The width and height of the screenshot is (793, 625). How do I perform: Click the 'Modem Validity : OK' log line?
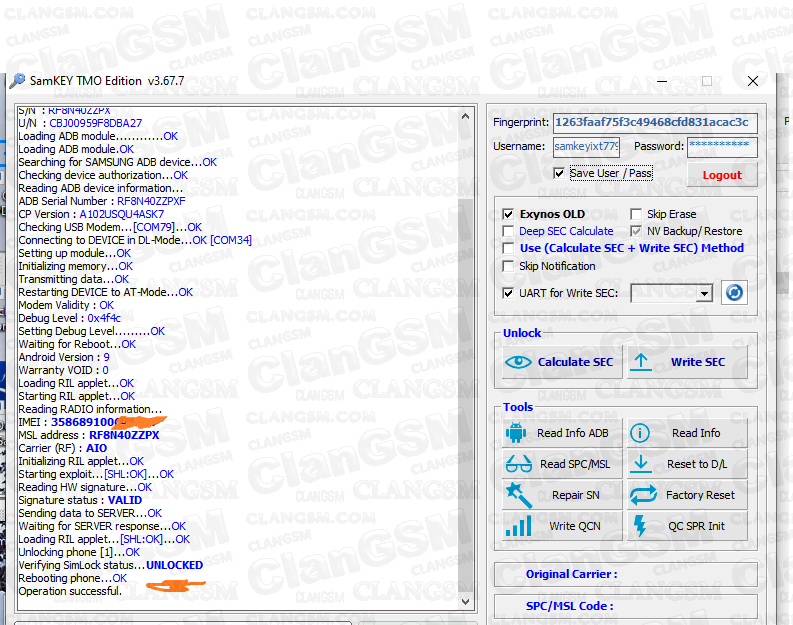[x=66, y=305]
